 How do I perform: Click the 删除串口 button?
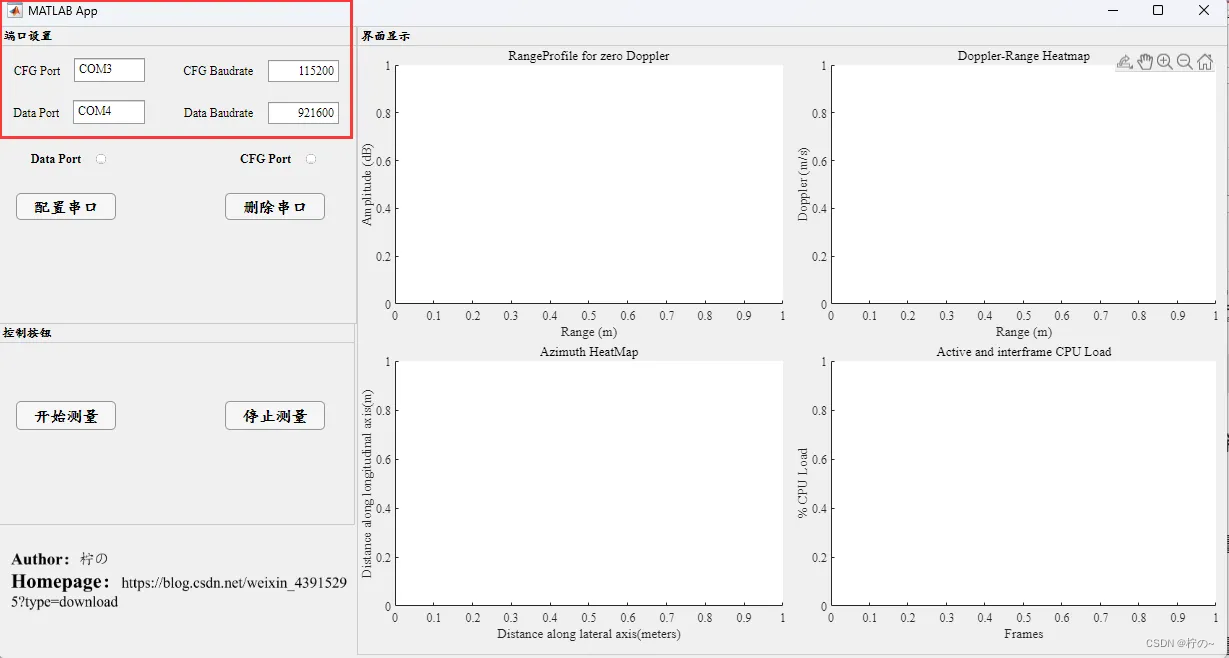coord(275,207)
